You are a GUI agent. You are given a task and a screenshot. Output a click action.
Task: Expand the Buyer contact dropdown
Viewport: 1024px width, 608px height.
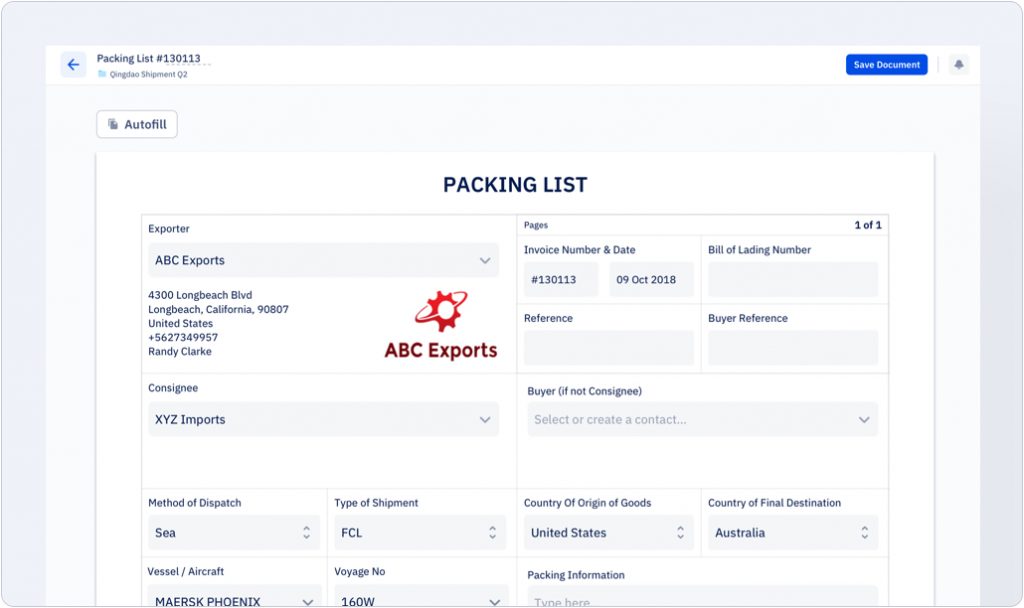[x=703, y=419]
